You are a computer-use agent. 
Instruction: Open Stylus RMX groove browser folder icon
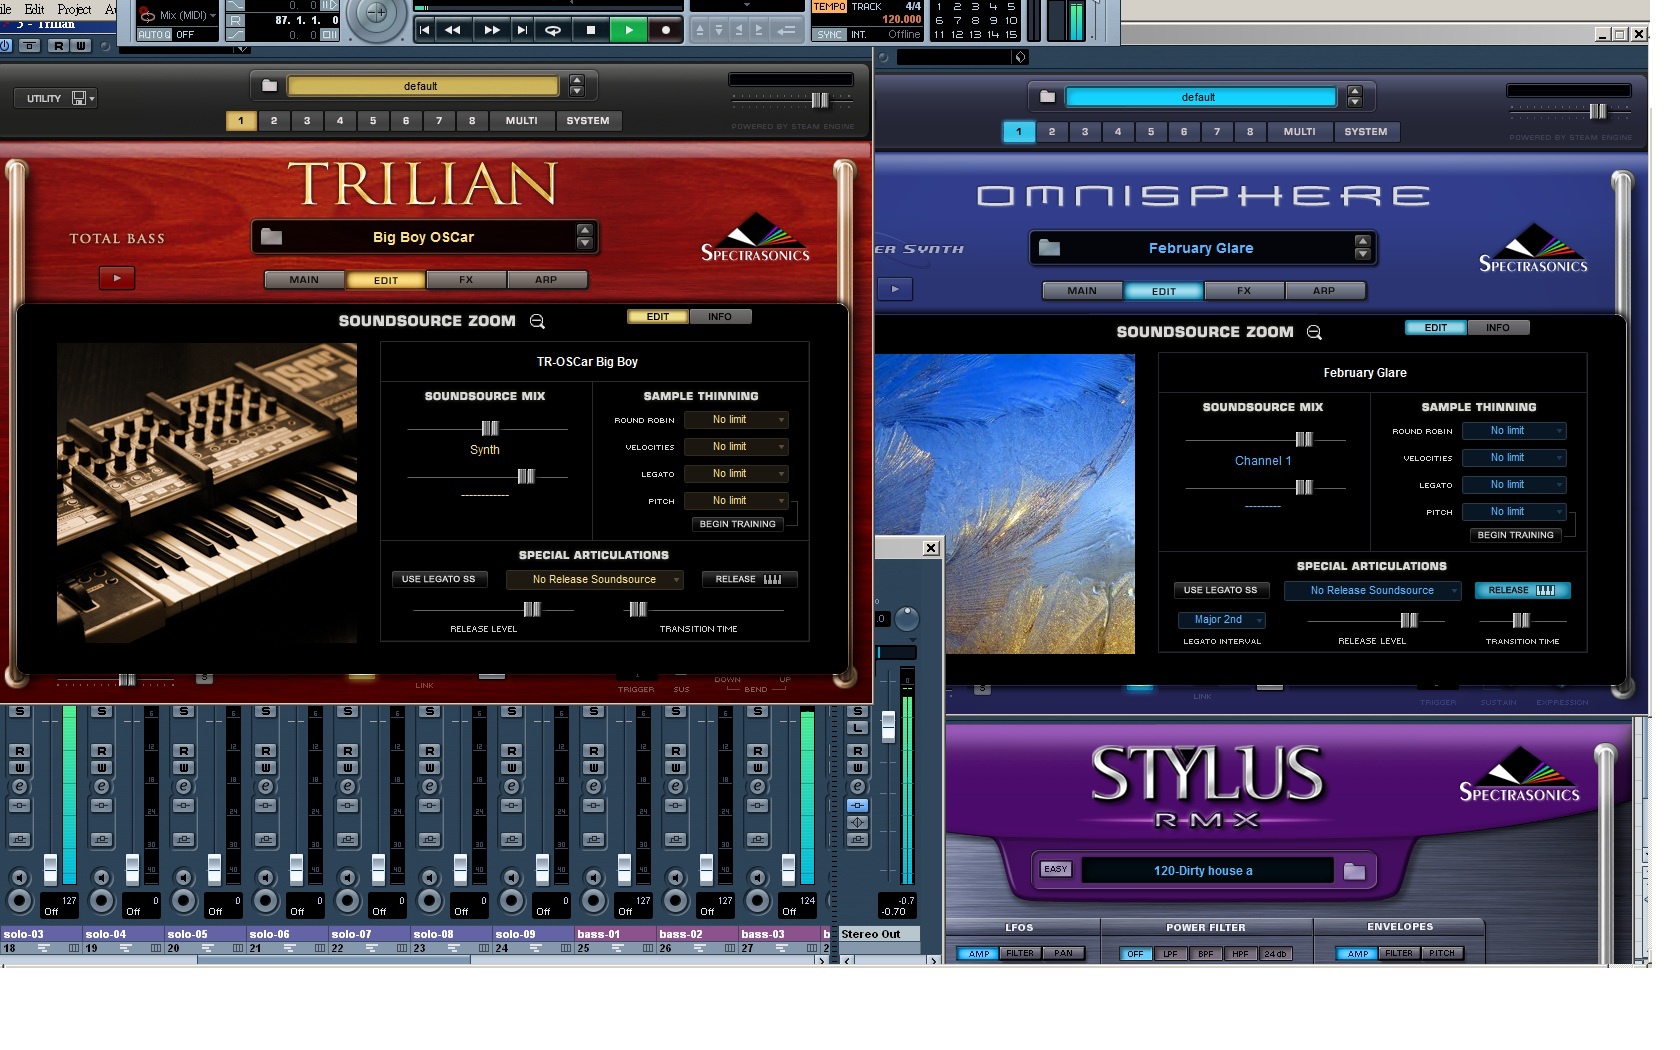pos(1354,871)
